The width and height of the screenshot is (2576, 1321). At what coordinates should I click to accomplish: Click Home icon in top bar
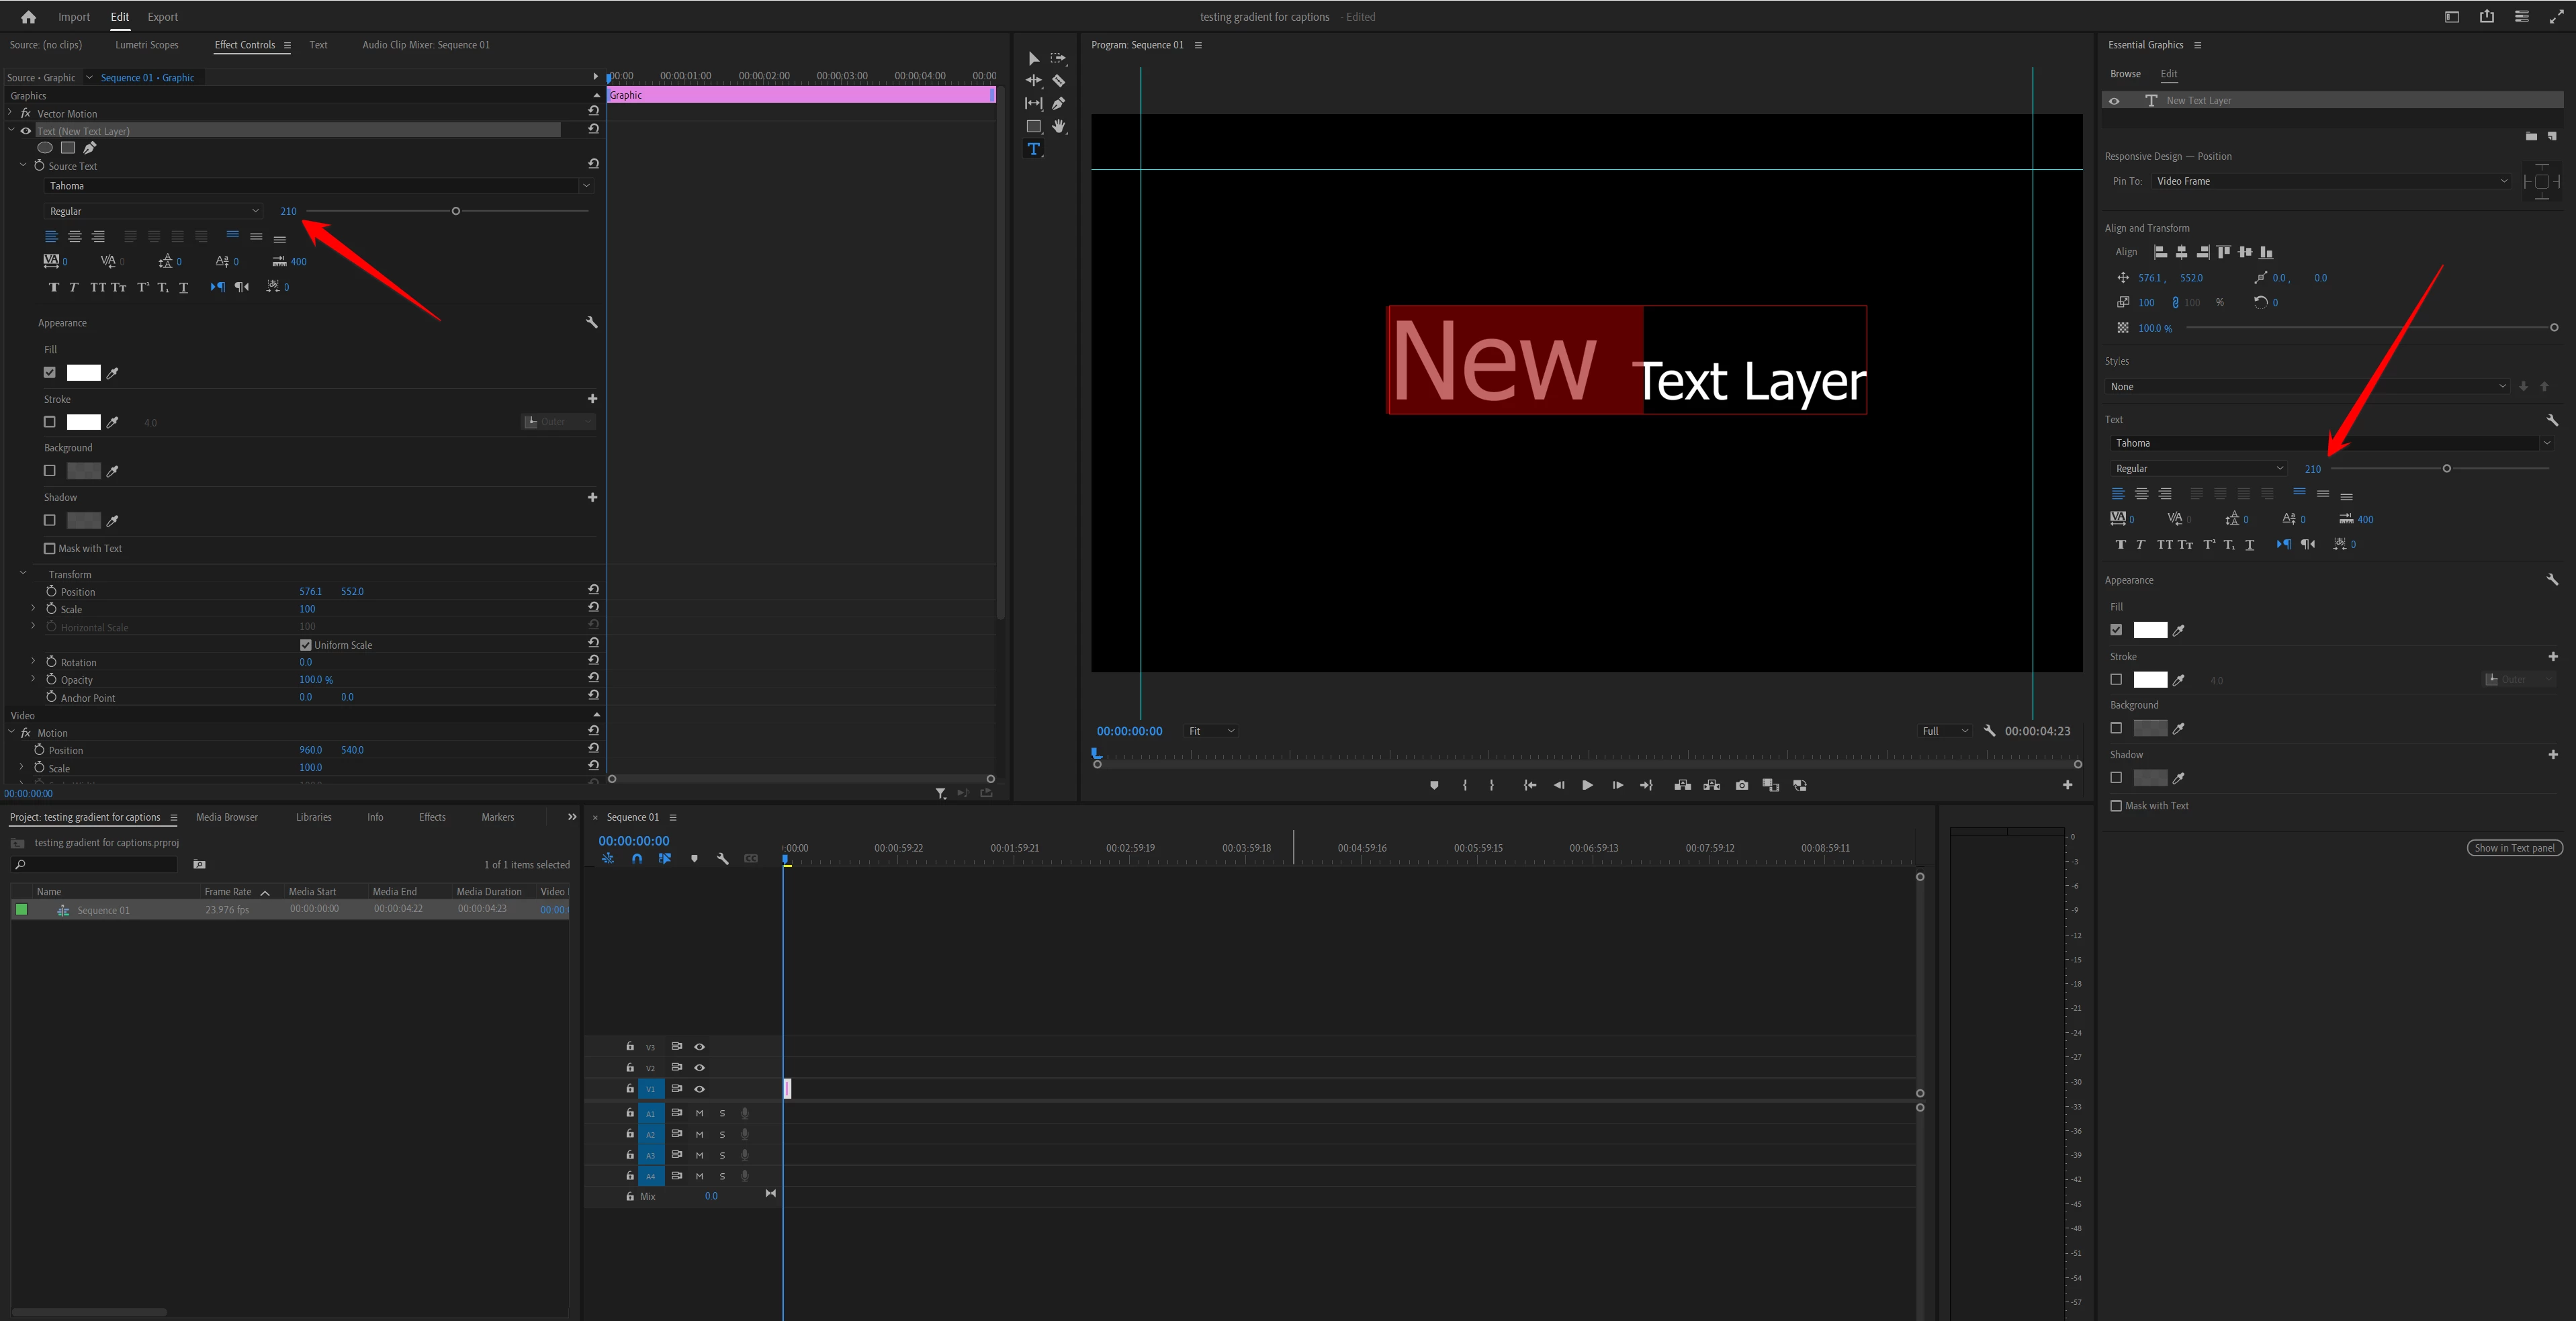[28, 17]
